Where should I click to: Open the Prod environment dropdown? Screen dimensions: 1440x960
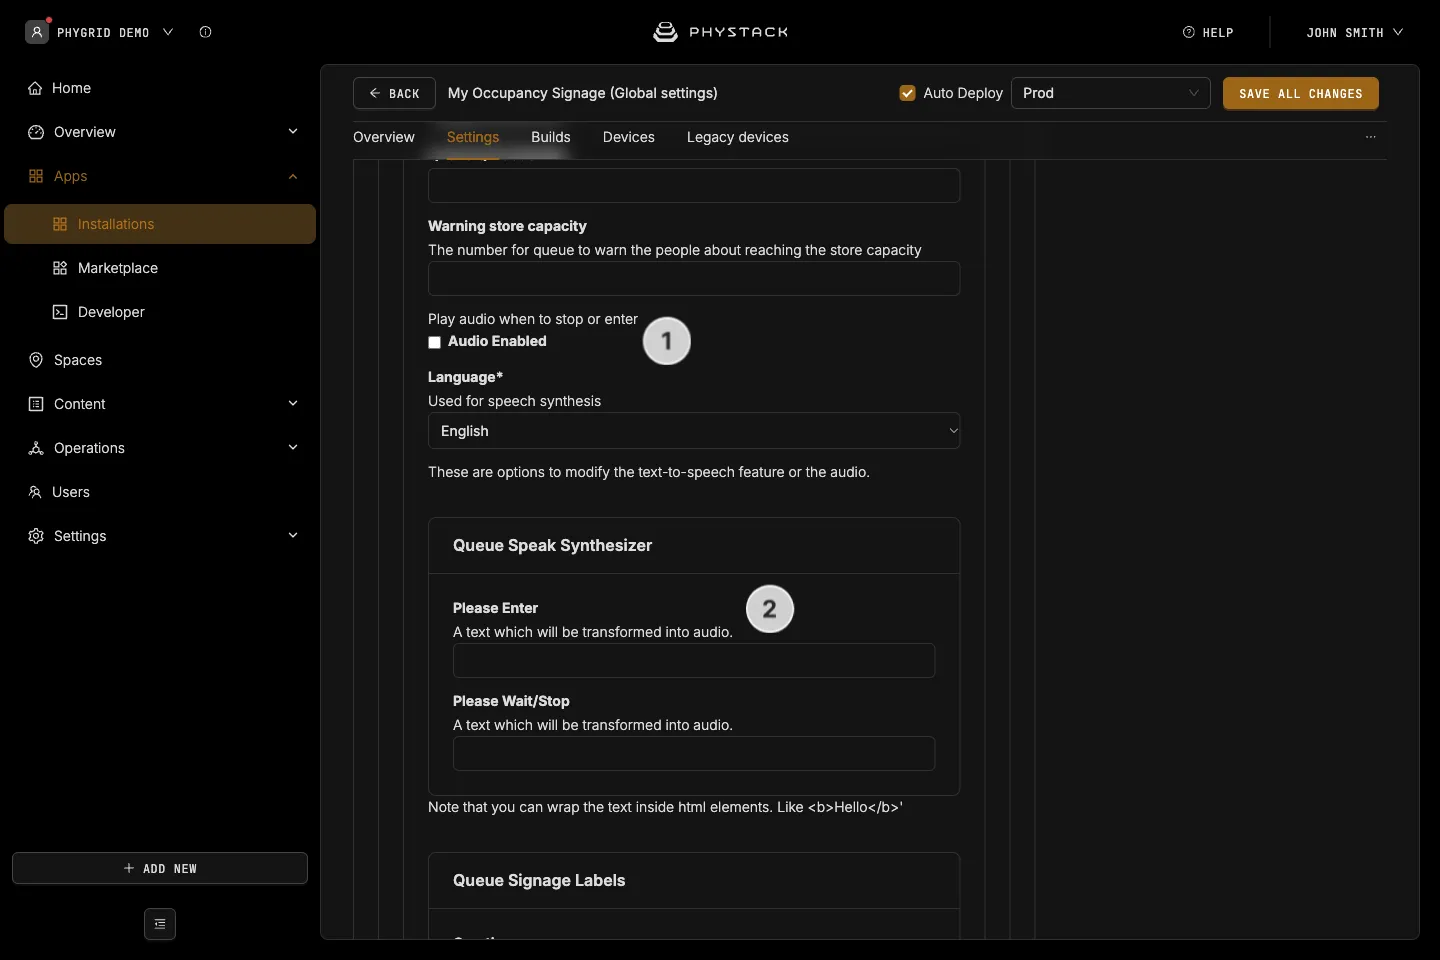[x=1111, y=93]
